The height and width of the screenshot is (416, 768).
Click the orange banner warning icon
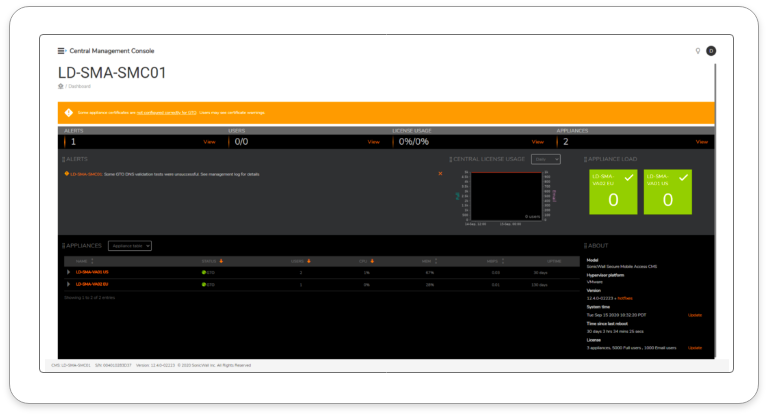click(69, 113)
